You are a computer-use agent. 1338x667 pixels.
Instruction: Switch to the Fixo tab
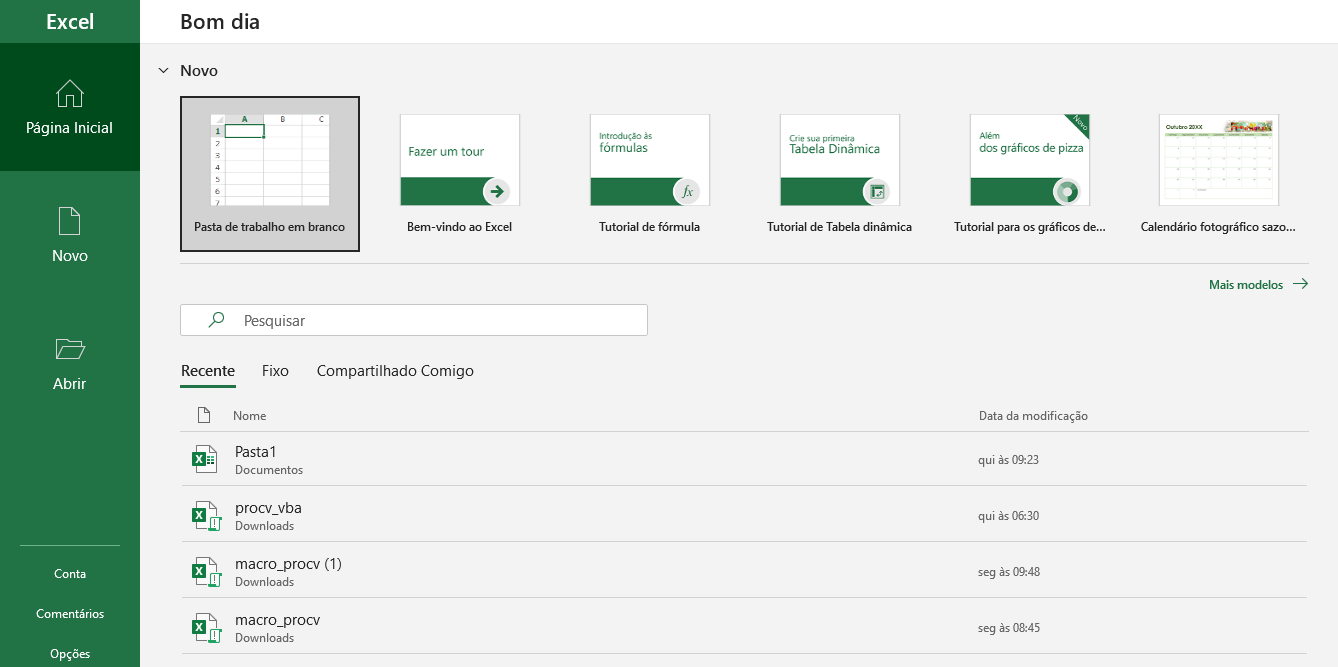coord(275,371)
